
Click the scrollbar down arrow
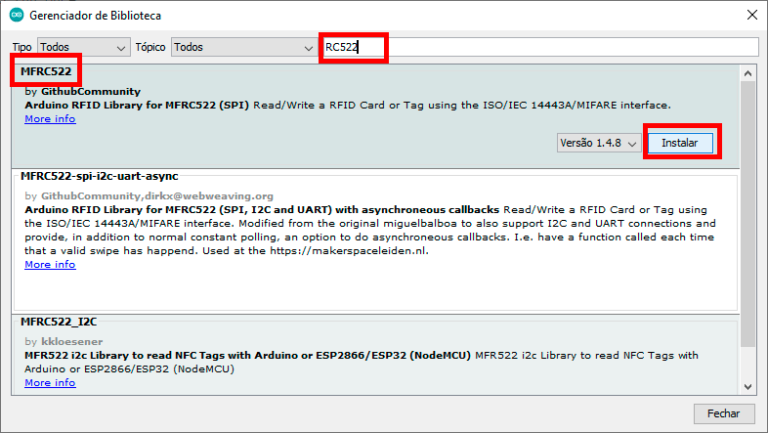tap(748, 387)
